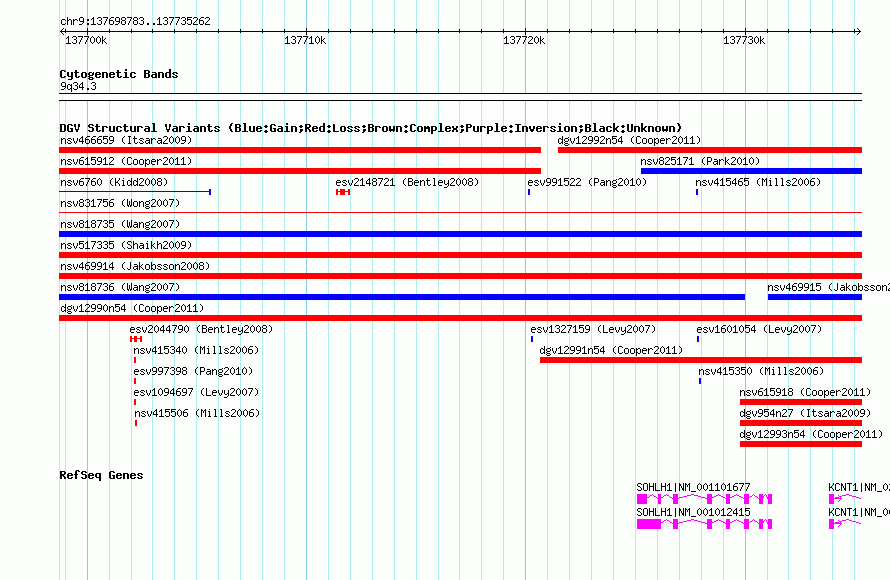Select esv997398 (Pang2010) label
The height and width of the screenshot is (580, 890).
point(193,371)
